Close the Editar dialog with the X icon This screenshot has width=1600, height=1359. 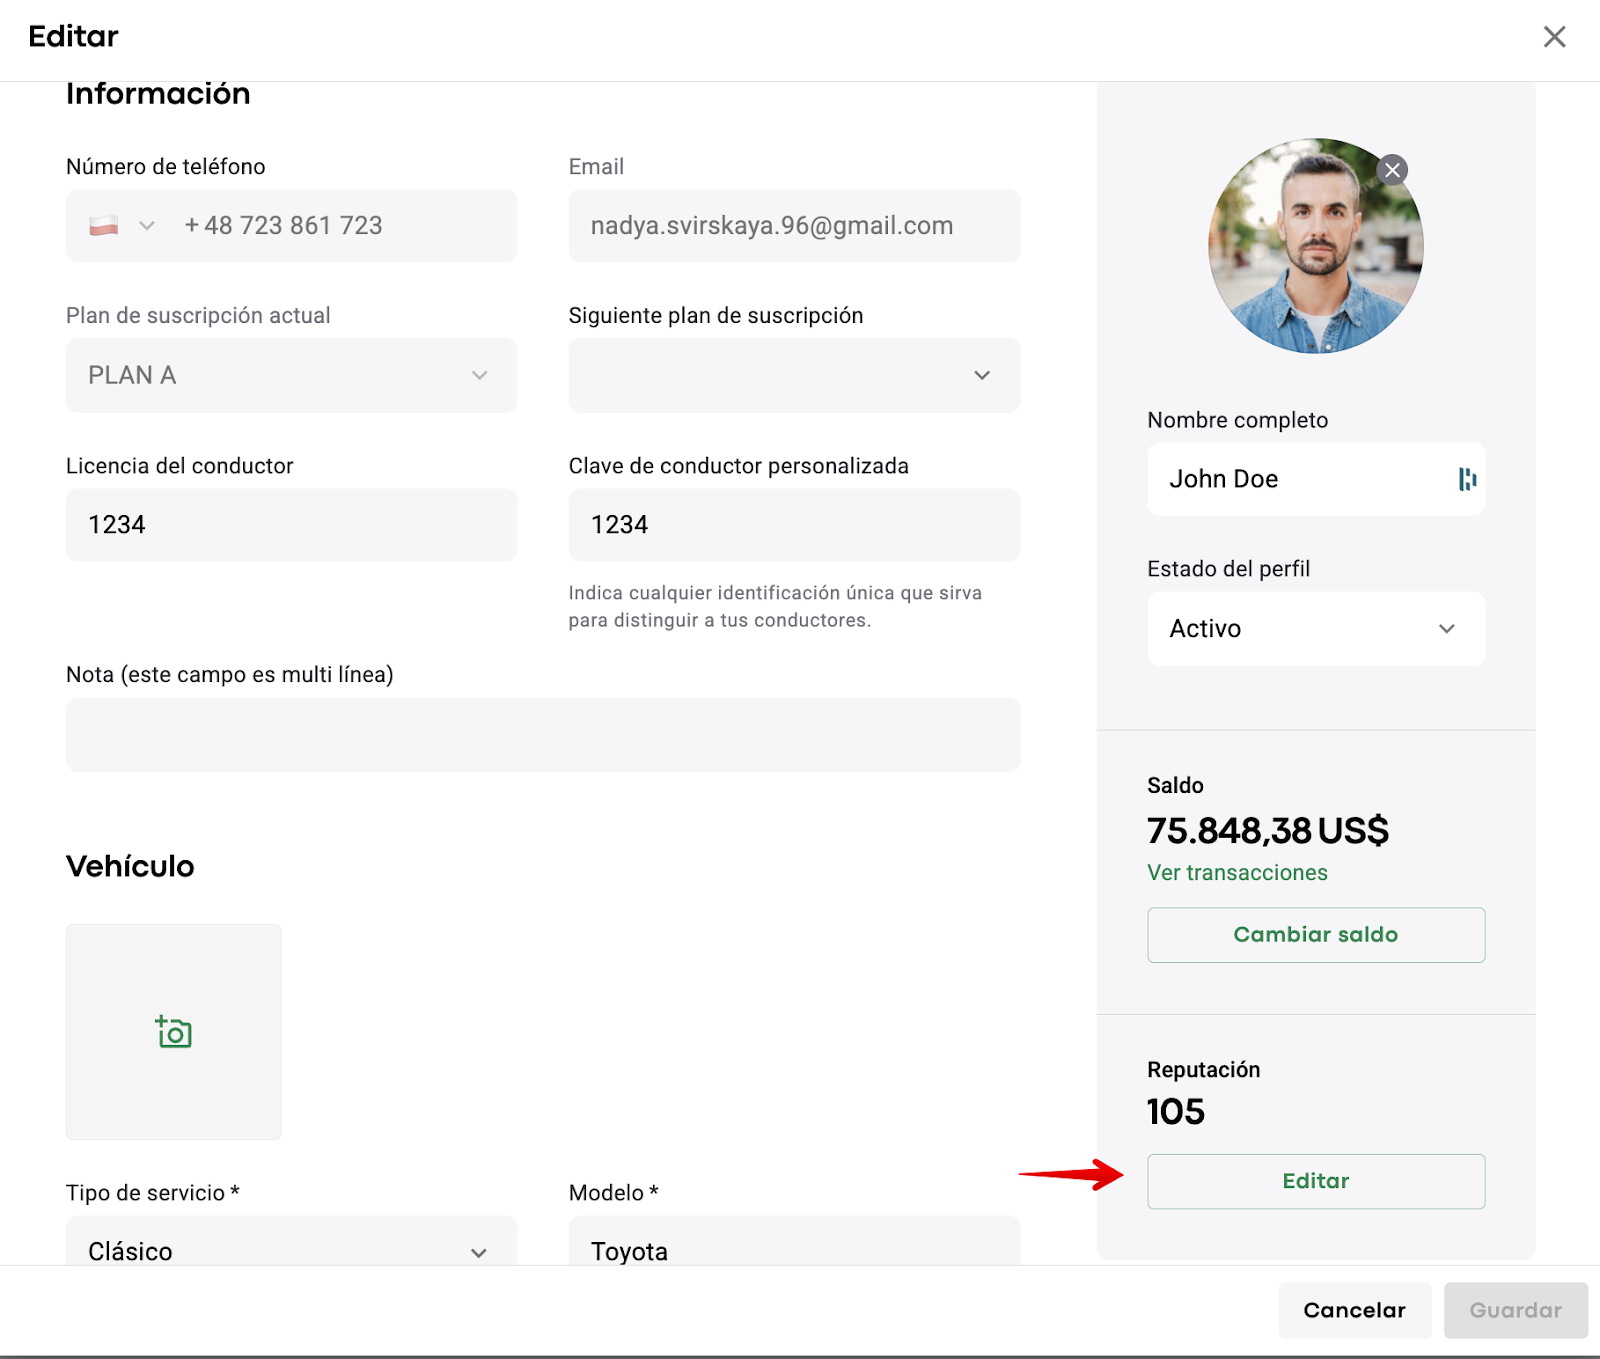click(x=1554, y=37)
